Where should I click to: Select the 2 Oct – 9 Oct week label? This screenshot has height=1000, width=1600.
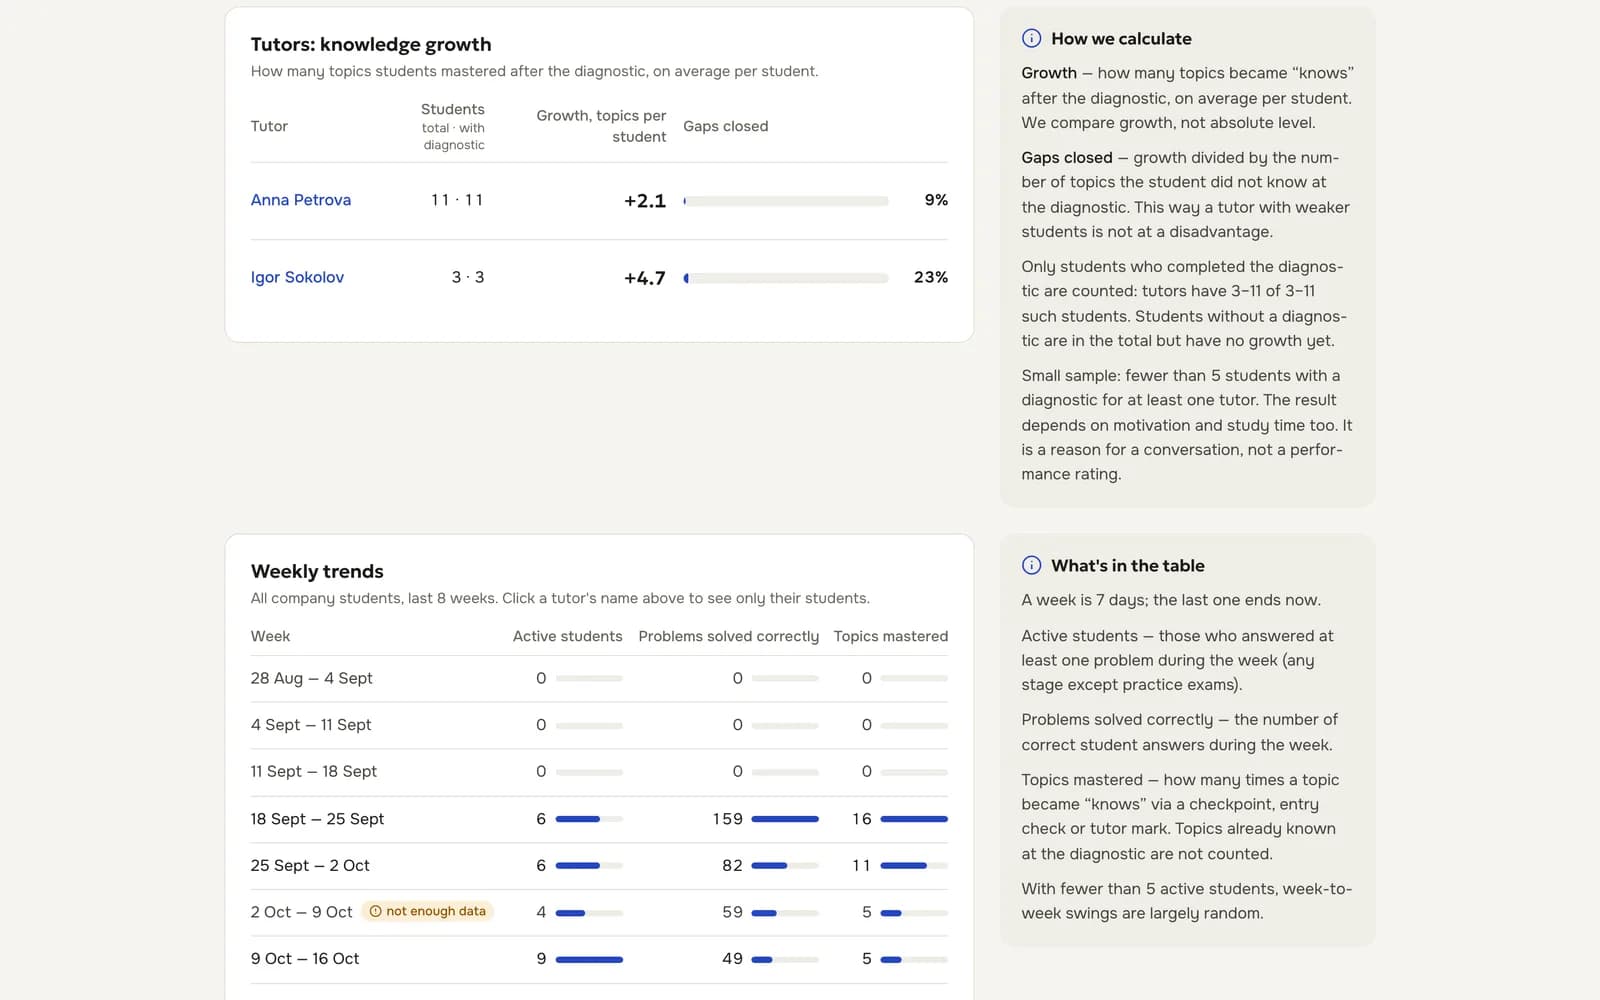pos(301,912)
